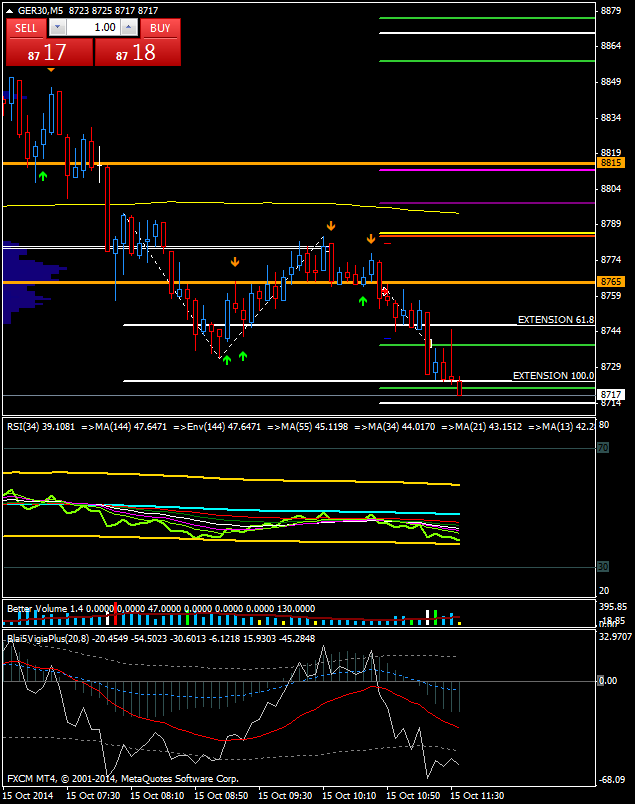This screenshot has width=635, height=804.
Task: Select orange down arrow above the 08:50 candles
Action: (235, 262)
